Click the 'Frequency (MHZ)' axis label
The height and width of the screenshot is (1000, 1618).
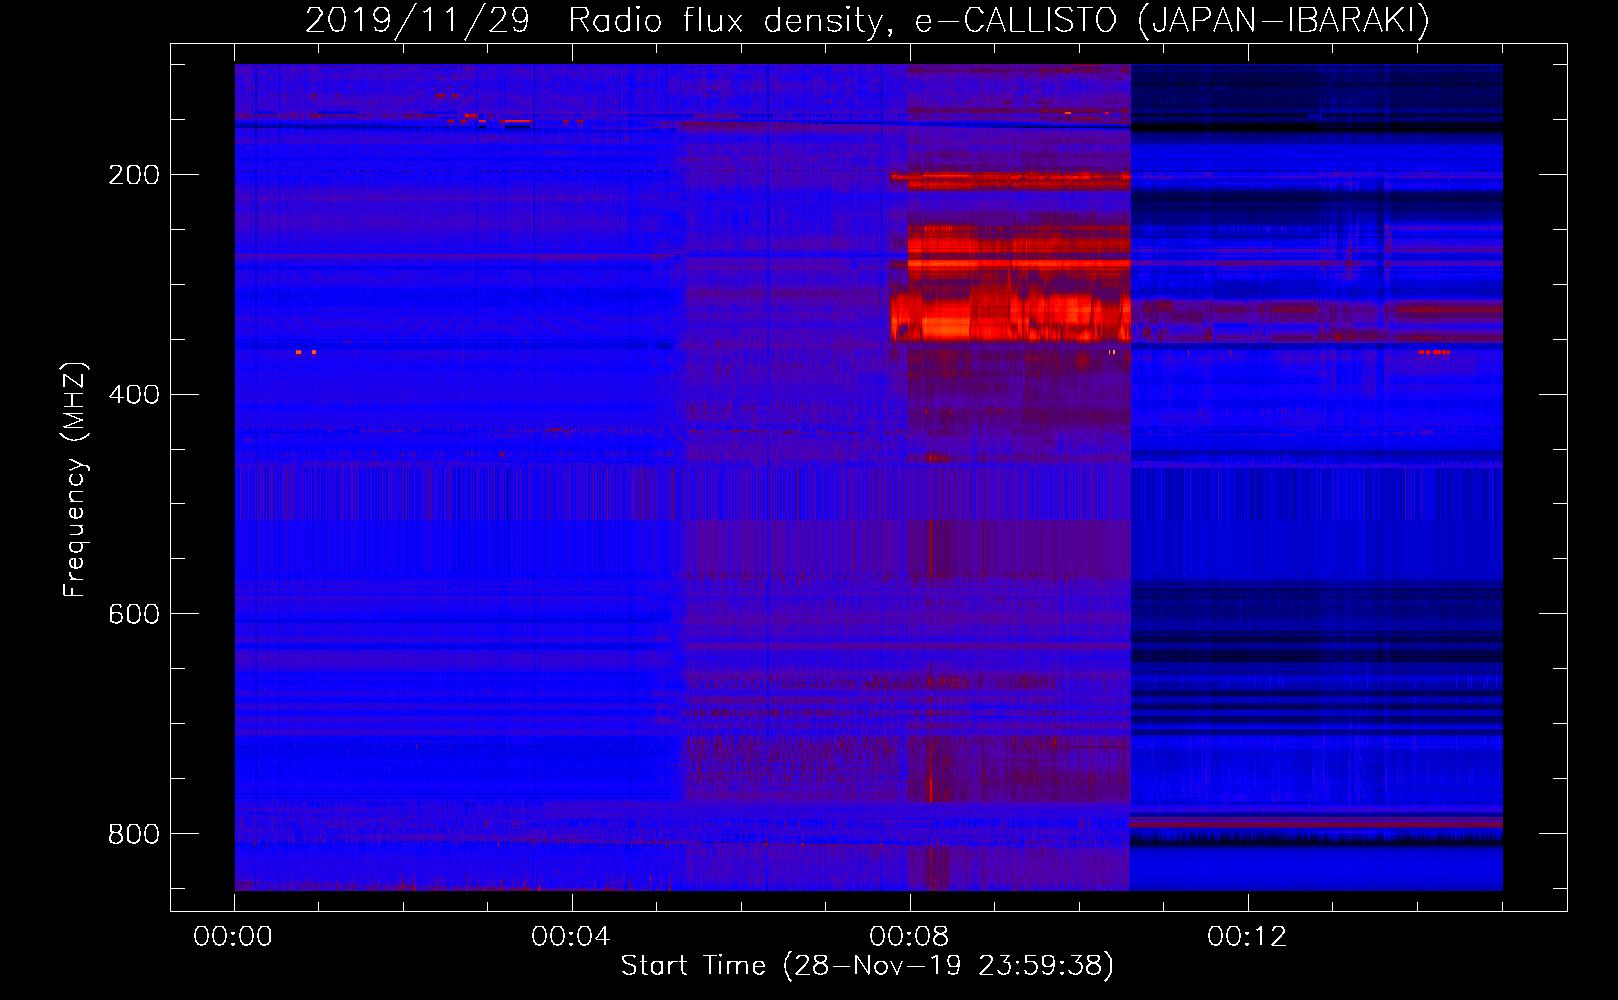point(75,479)
